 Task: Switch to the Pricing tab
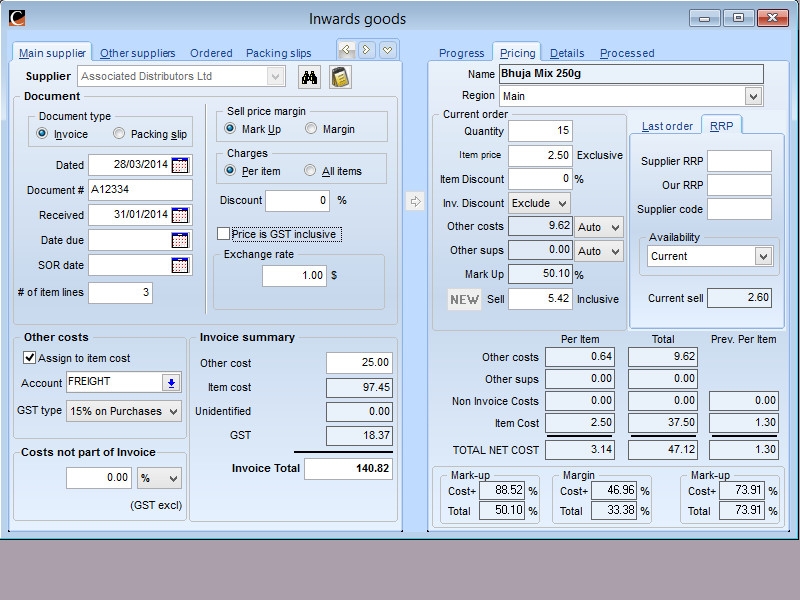pyautogui.click(x=517, y=53)
